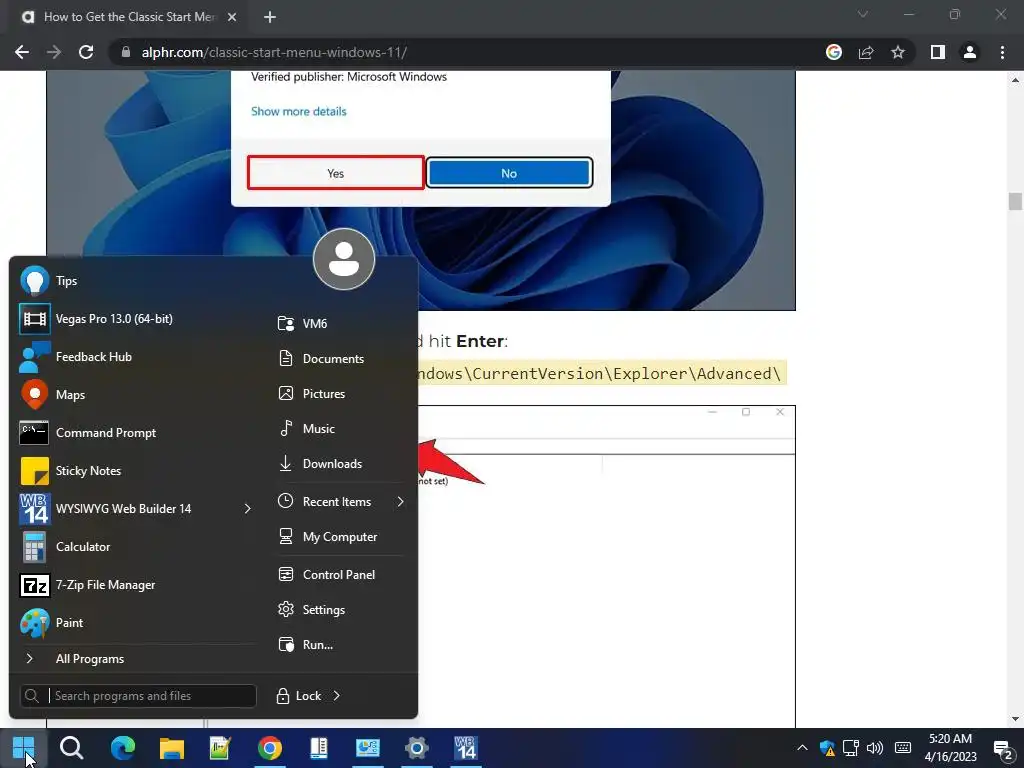Click the Lock button
Screen dimensions: 1024x768
[x=299, y=696]
